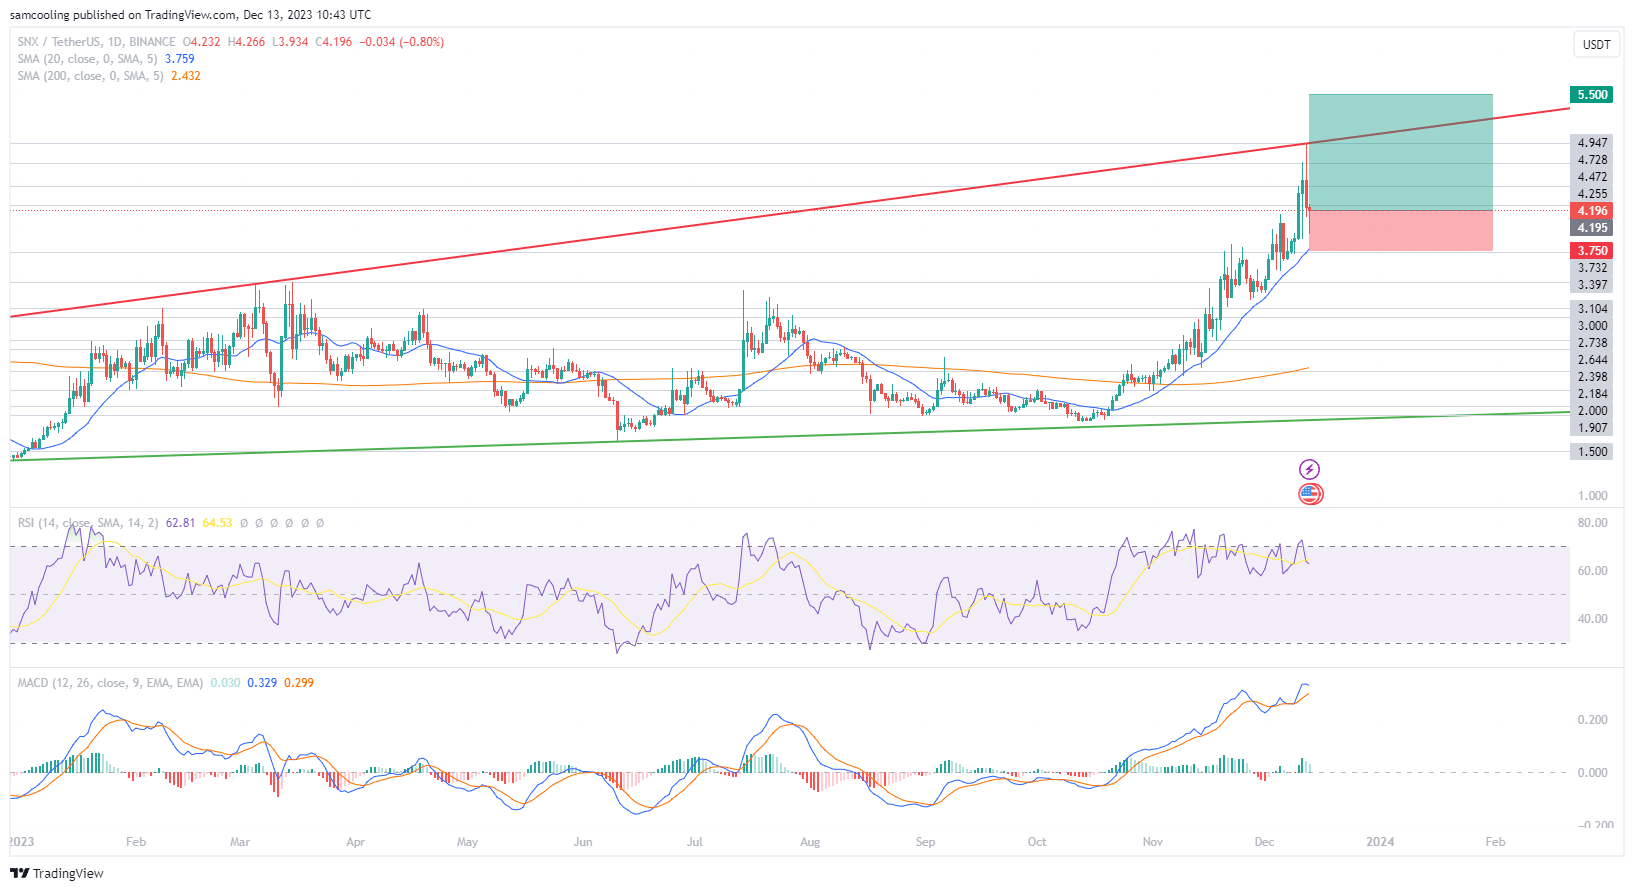Select the green profit target zone
1634x891 pixels.
tap(1400, 152)
